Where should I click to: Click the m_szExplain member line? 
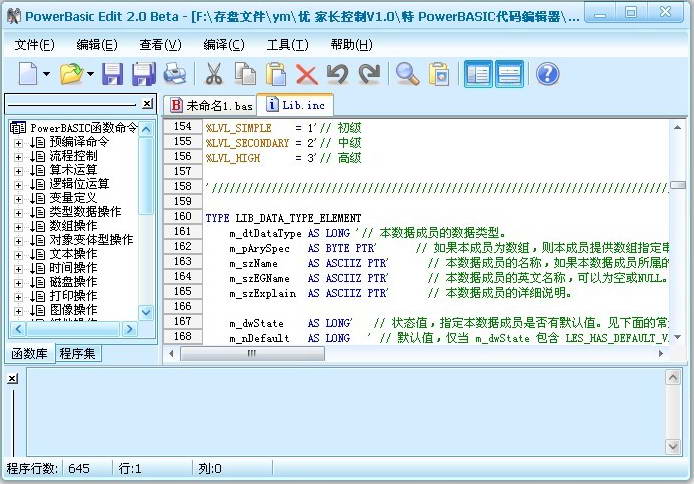click(x=401, y=293)
